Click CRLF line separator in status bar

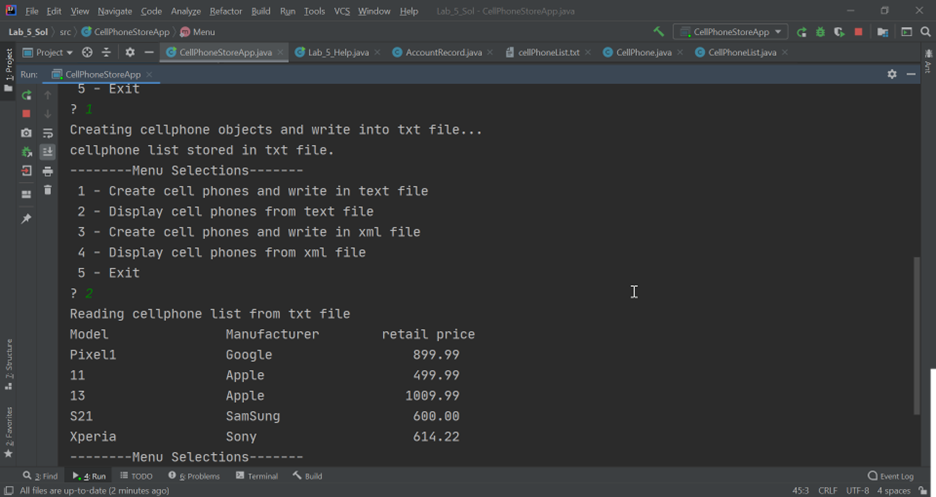pos(827,490)
